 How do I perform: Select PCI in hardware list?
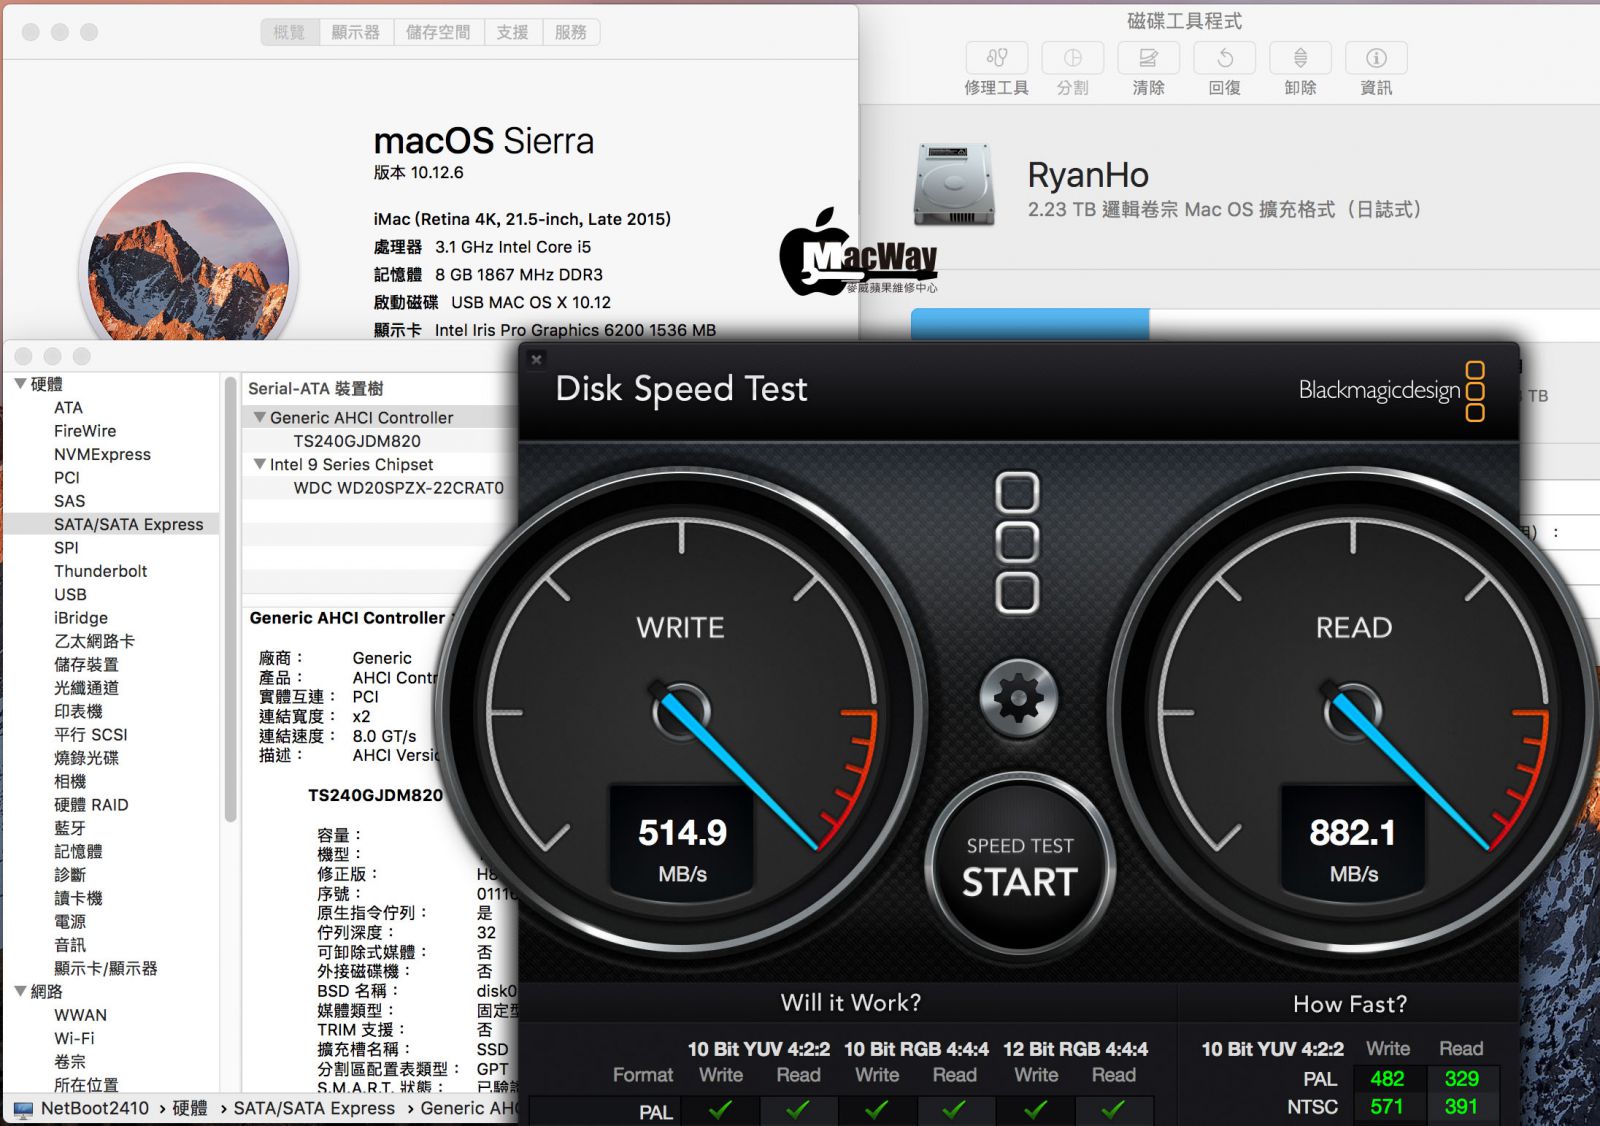[x=66, y=477]
